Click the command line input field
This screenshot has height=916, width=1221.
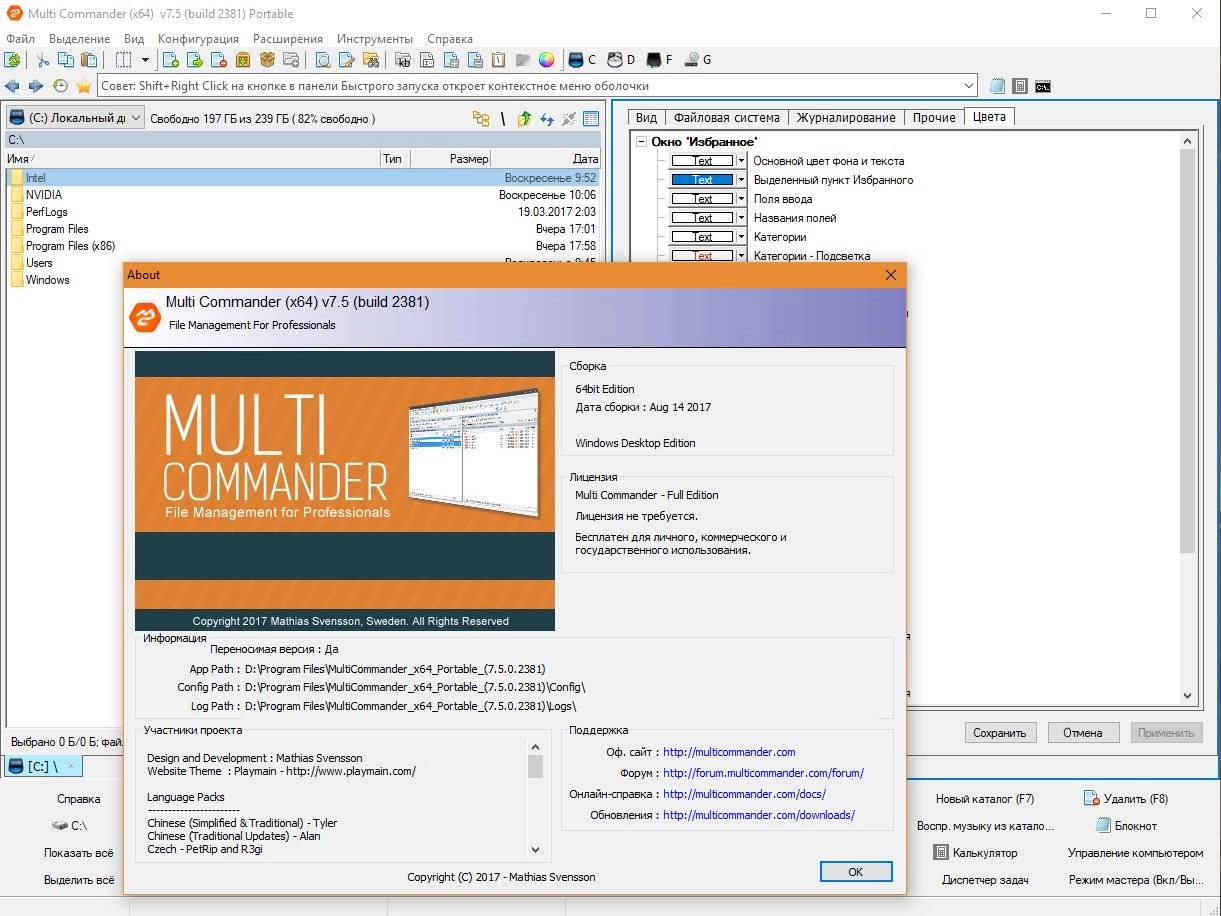coord(528,86)
